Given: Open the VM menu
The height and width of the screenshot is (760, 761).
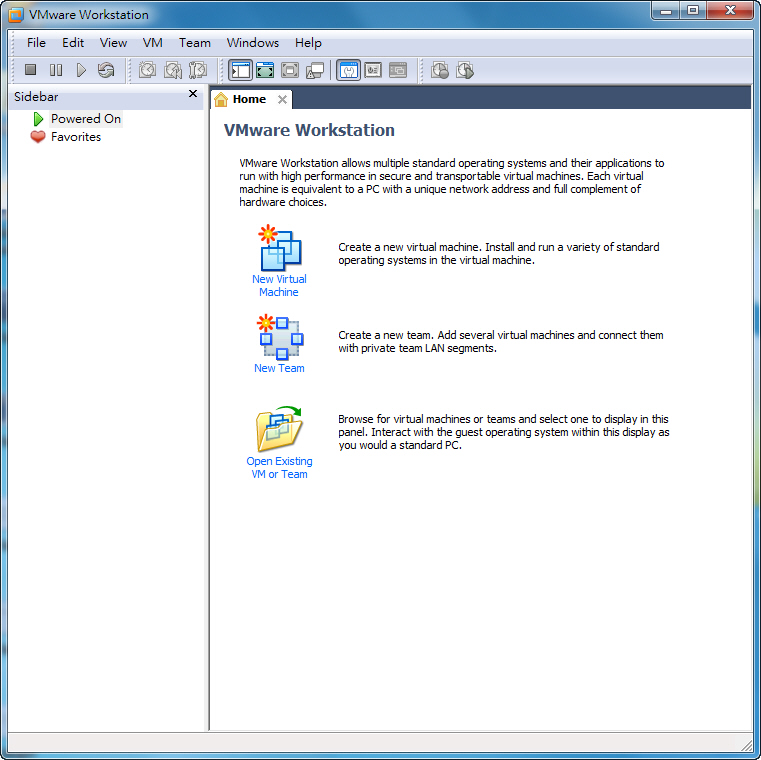Looking at the screenshot, I should coord(152,43).
